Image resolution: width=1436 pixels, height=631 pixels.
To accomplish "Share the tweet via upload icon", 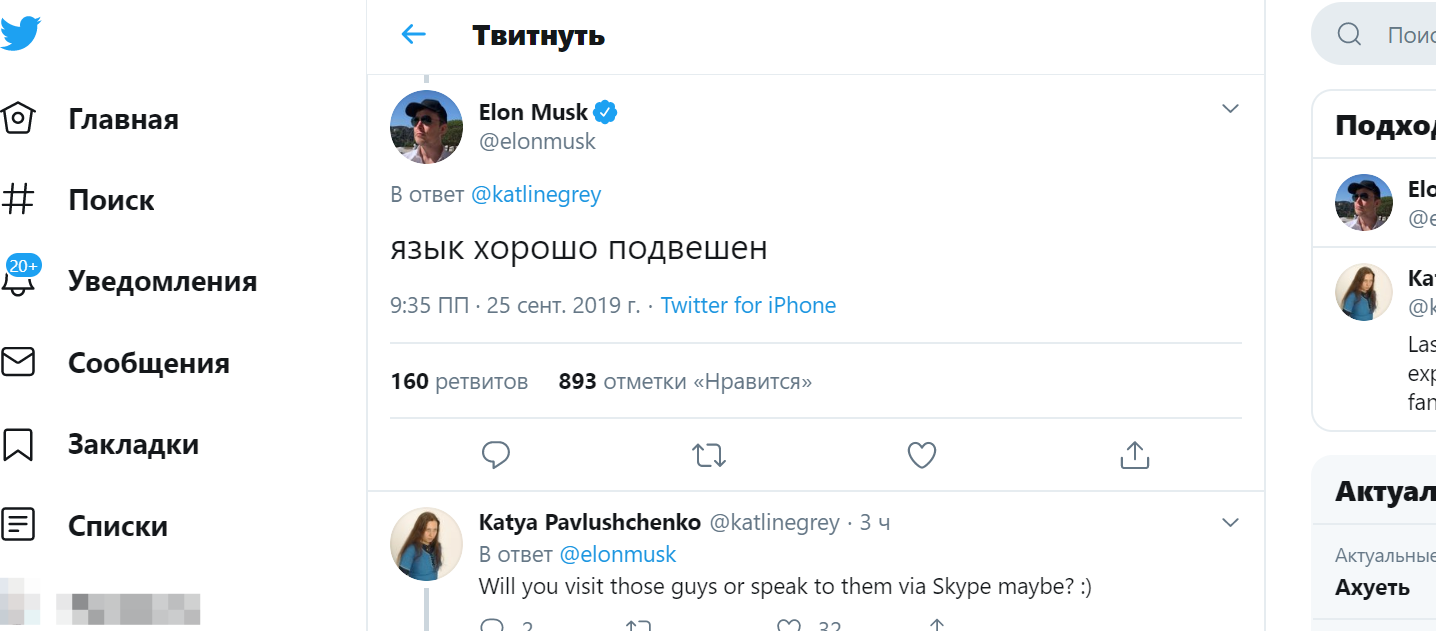I will click(1134, 456).
